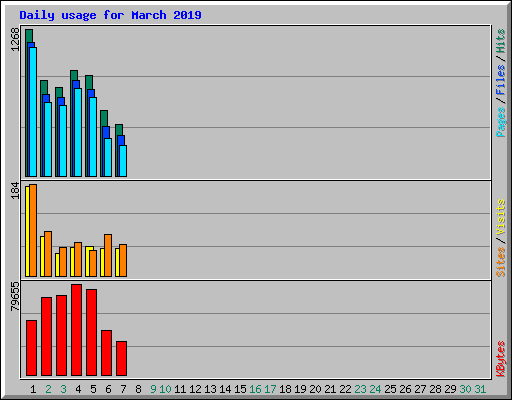Click green day 30 on the x-axis
This screenshot has width=512, height=400.
pyautogui.click(x=465, y=389)
